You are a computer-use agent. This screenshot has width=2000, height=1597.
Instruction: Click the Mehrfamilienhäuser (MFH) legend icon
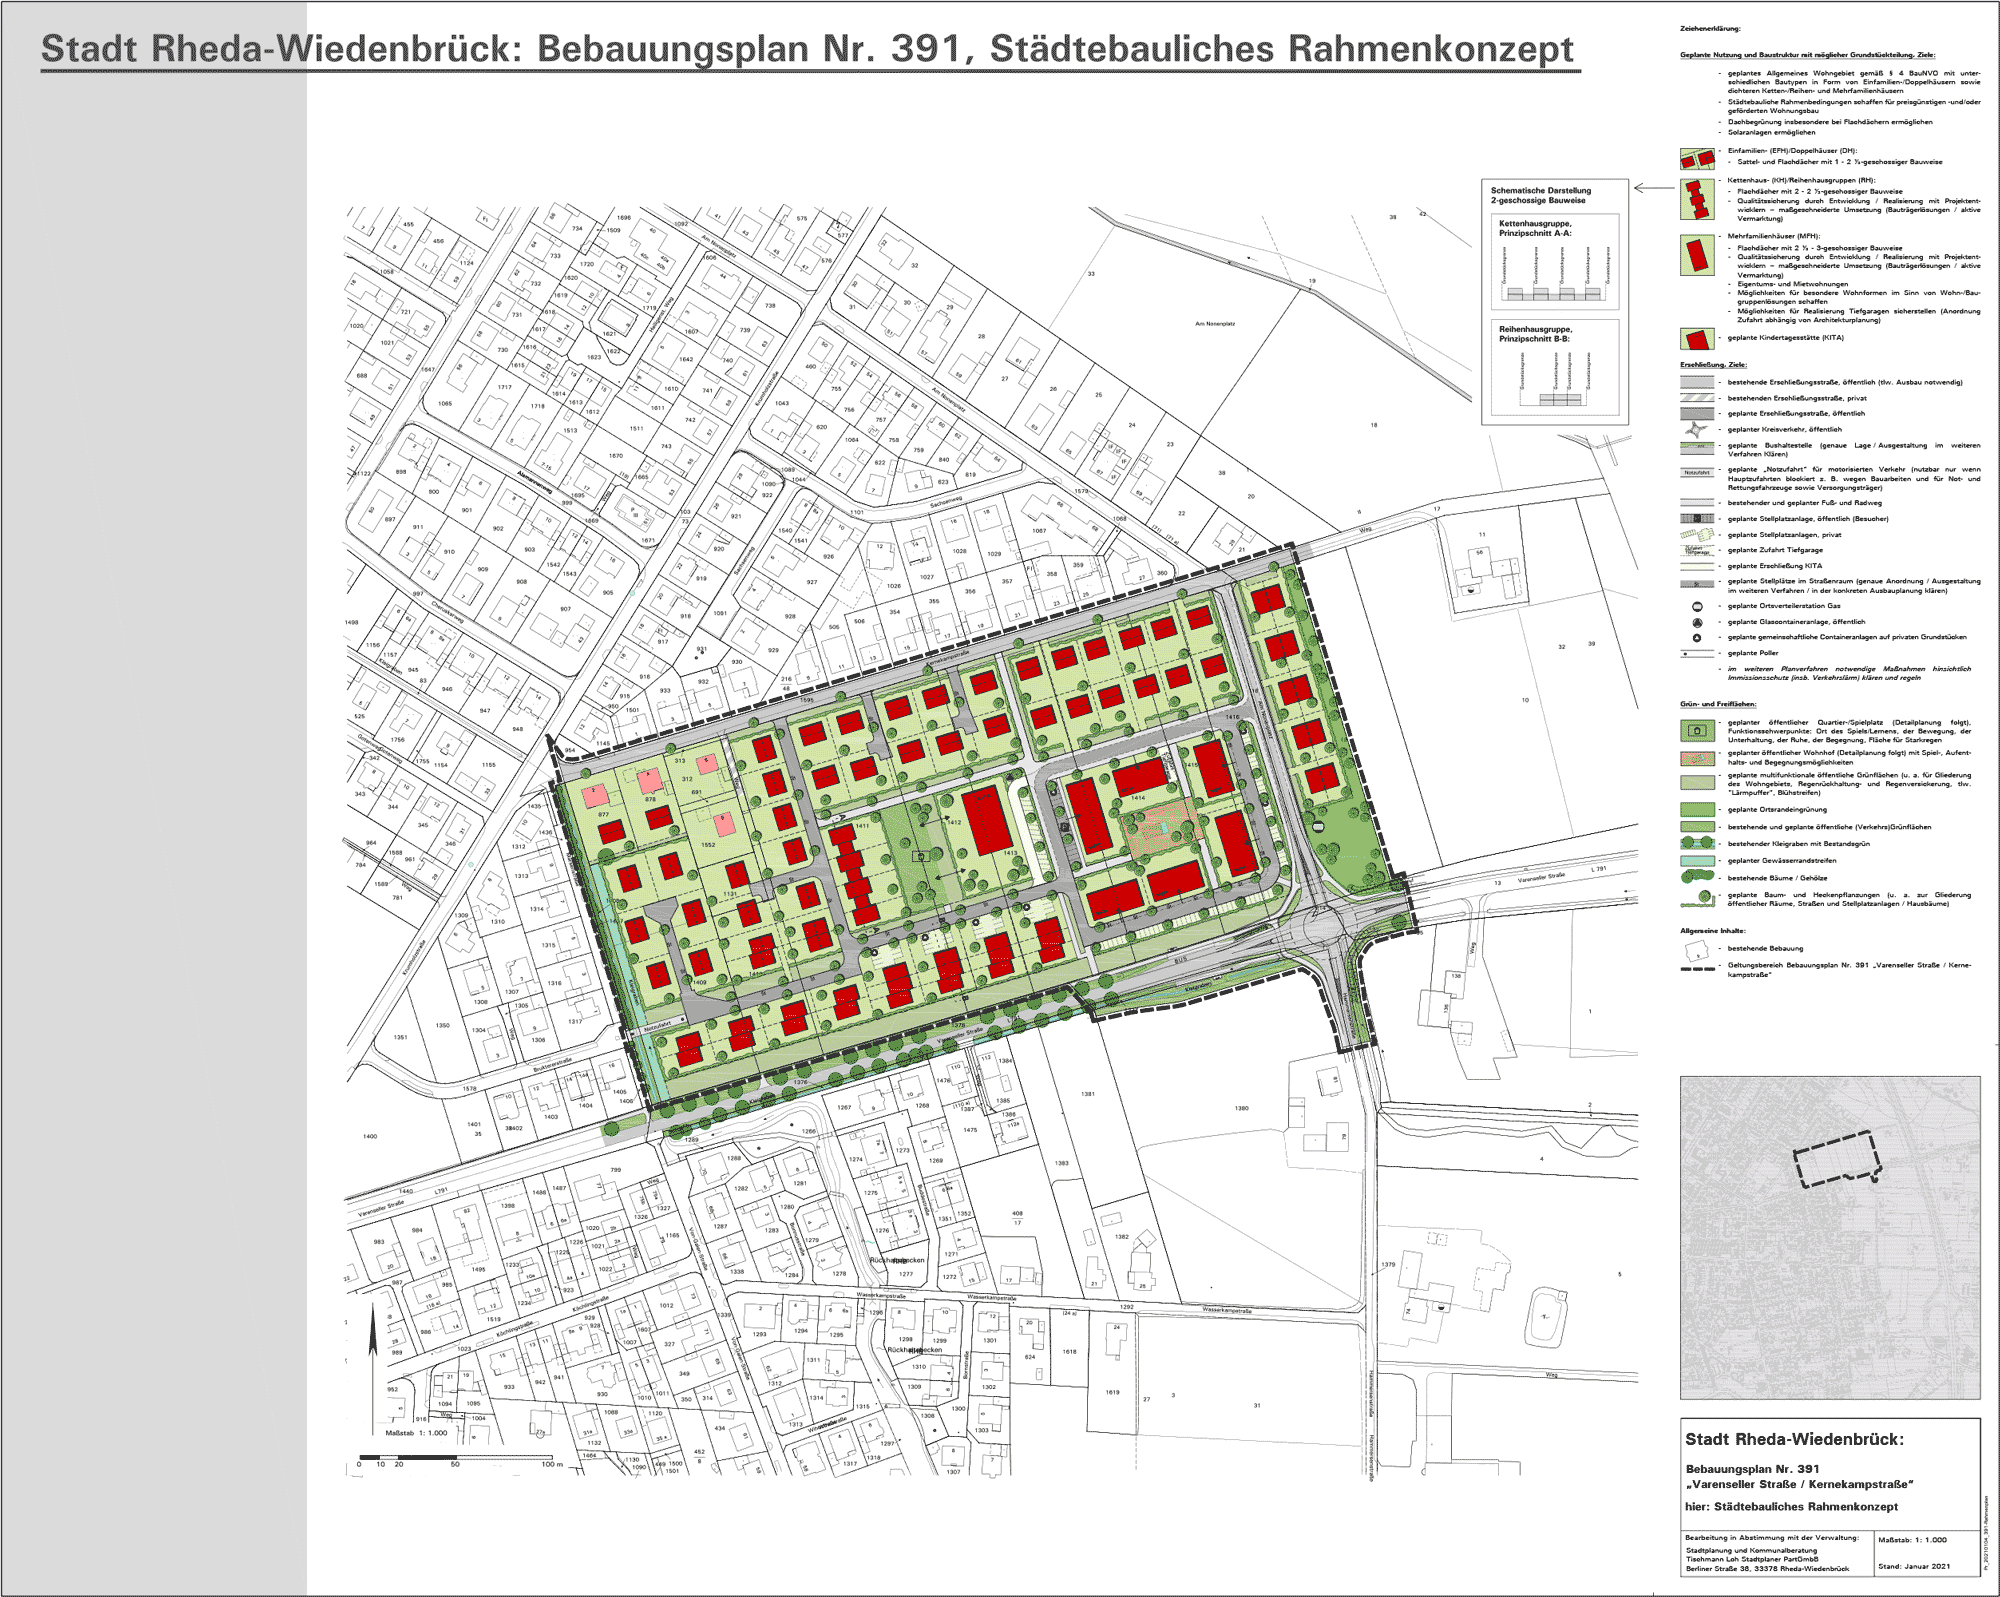click(1696, 256)
